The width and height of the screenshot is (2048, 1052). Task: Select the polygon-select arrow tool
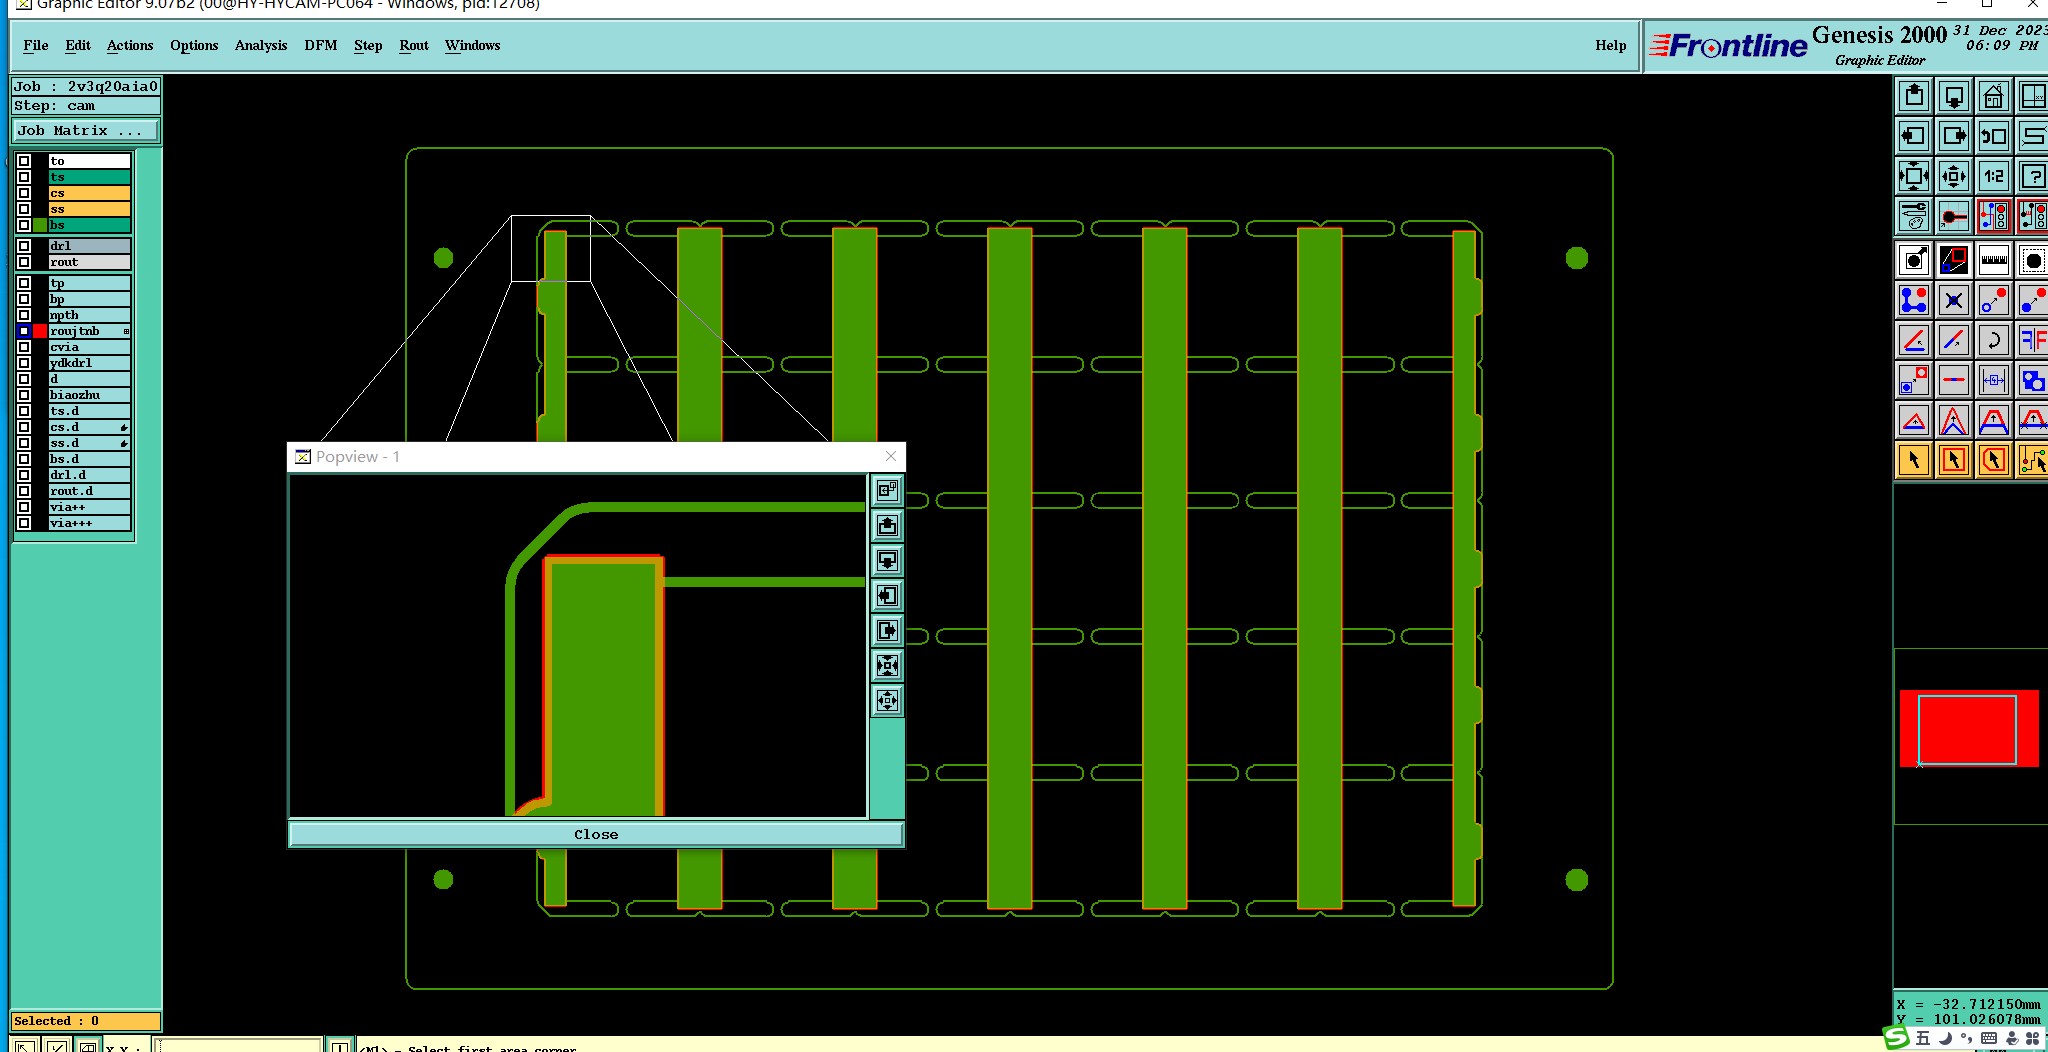[1994, 460]
